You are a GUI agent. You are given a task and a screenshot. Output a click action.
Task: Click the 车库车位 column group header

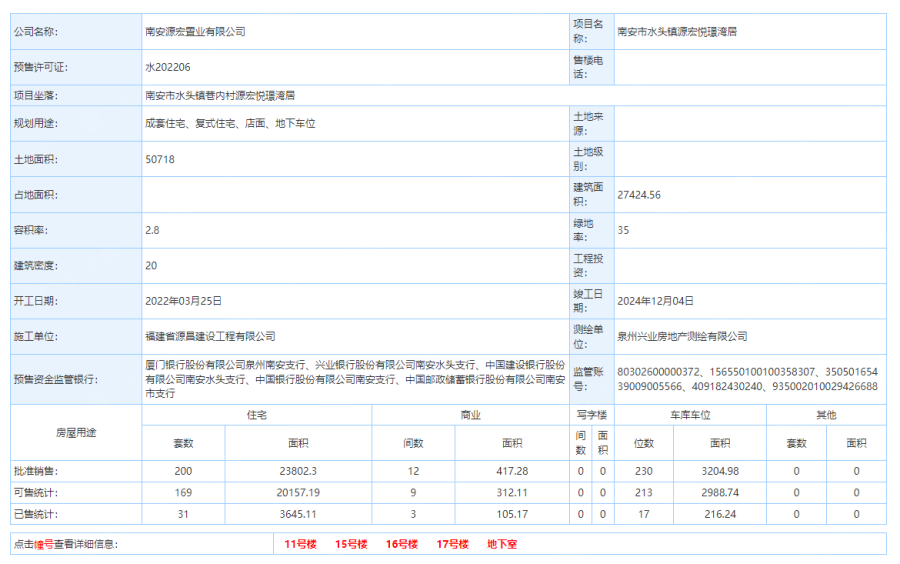tap(690, 415)
